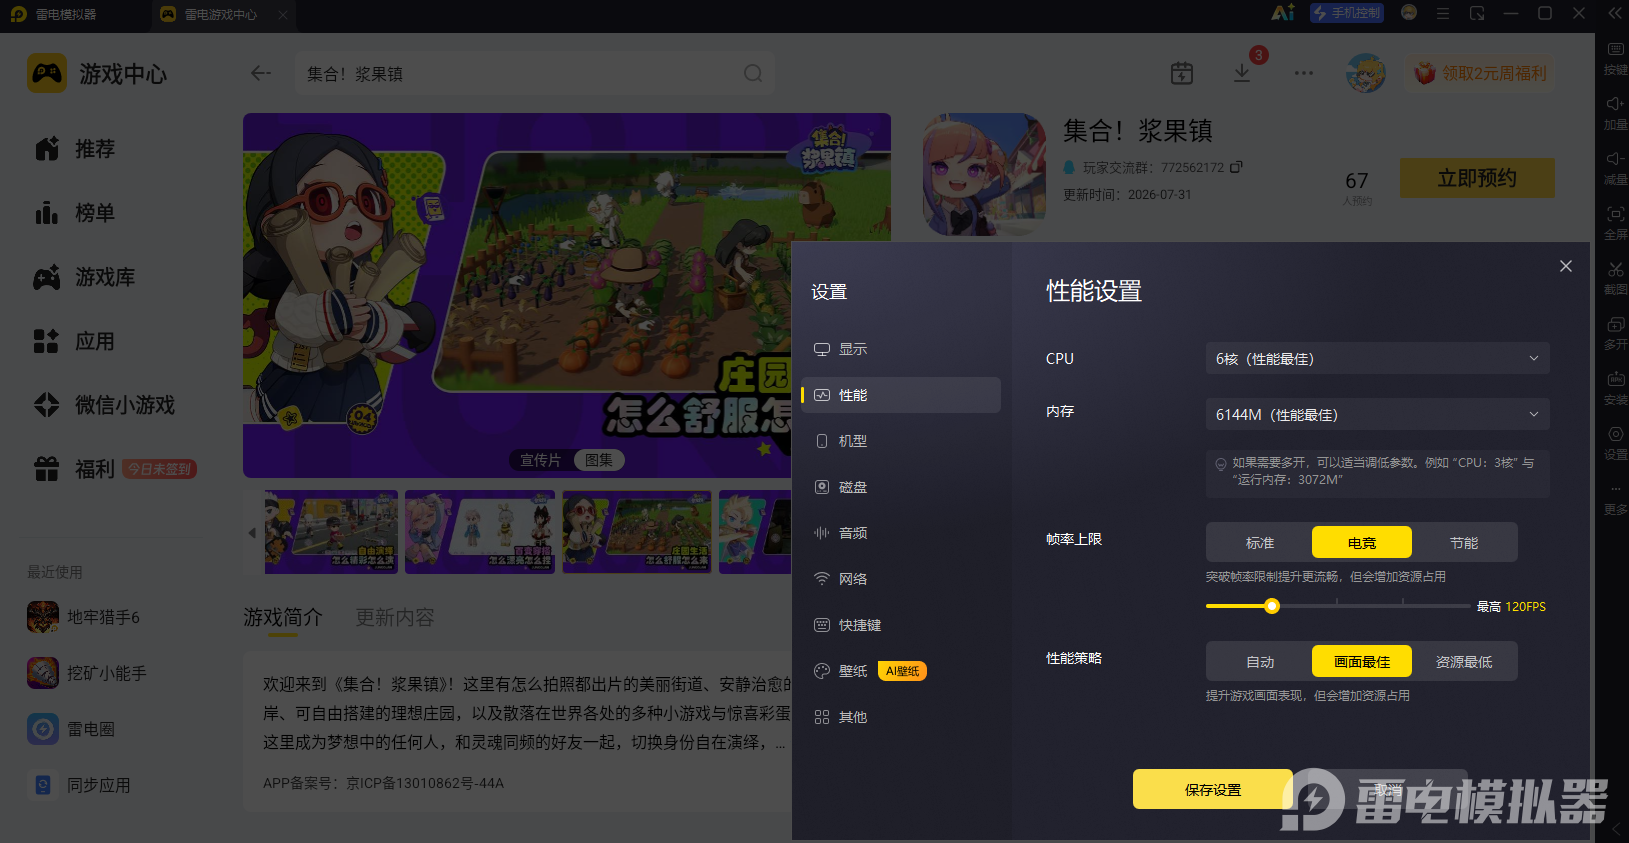Image resolution: width=1629 pixels, height=843 pixels.
Task: Open the three-dots more menu in game center
Action: (x=1304, y=73)
